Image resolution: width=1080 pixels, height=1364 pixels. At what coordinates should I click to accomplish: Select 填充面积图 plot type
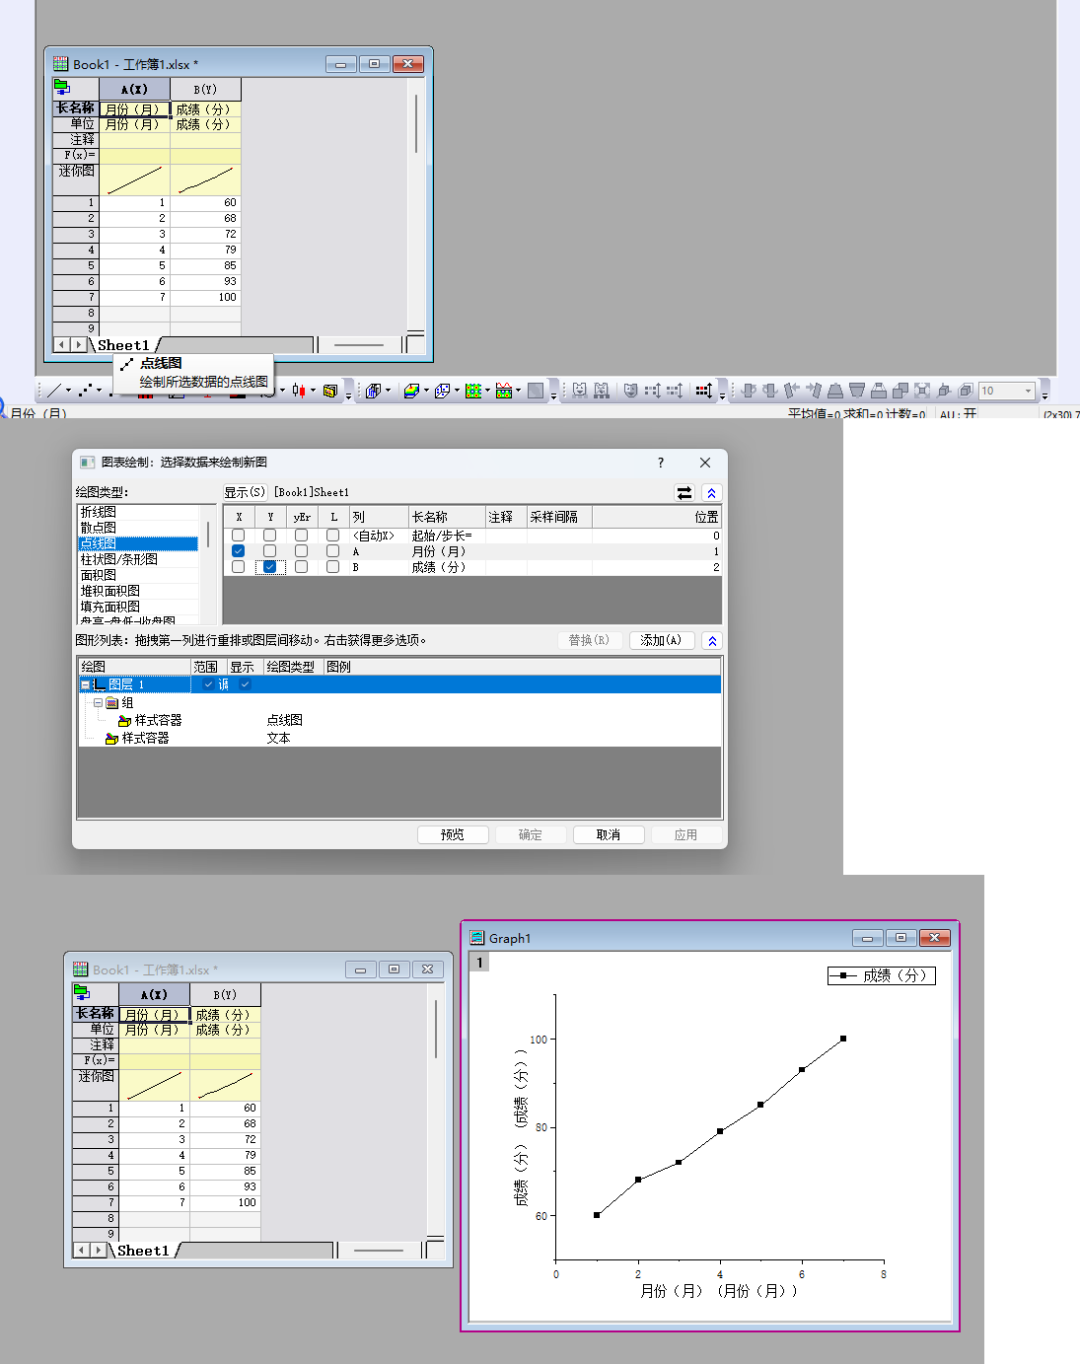pyautogui.click(x=110, y=607)
